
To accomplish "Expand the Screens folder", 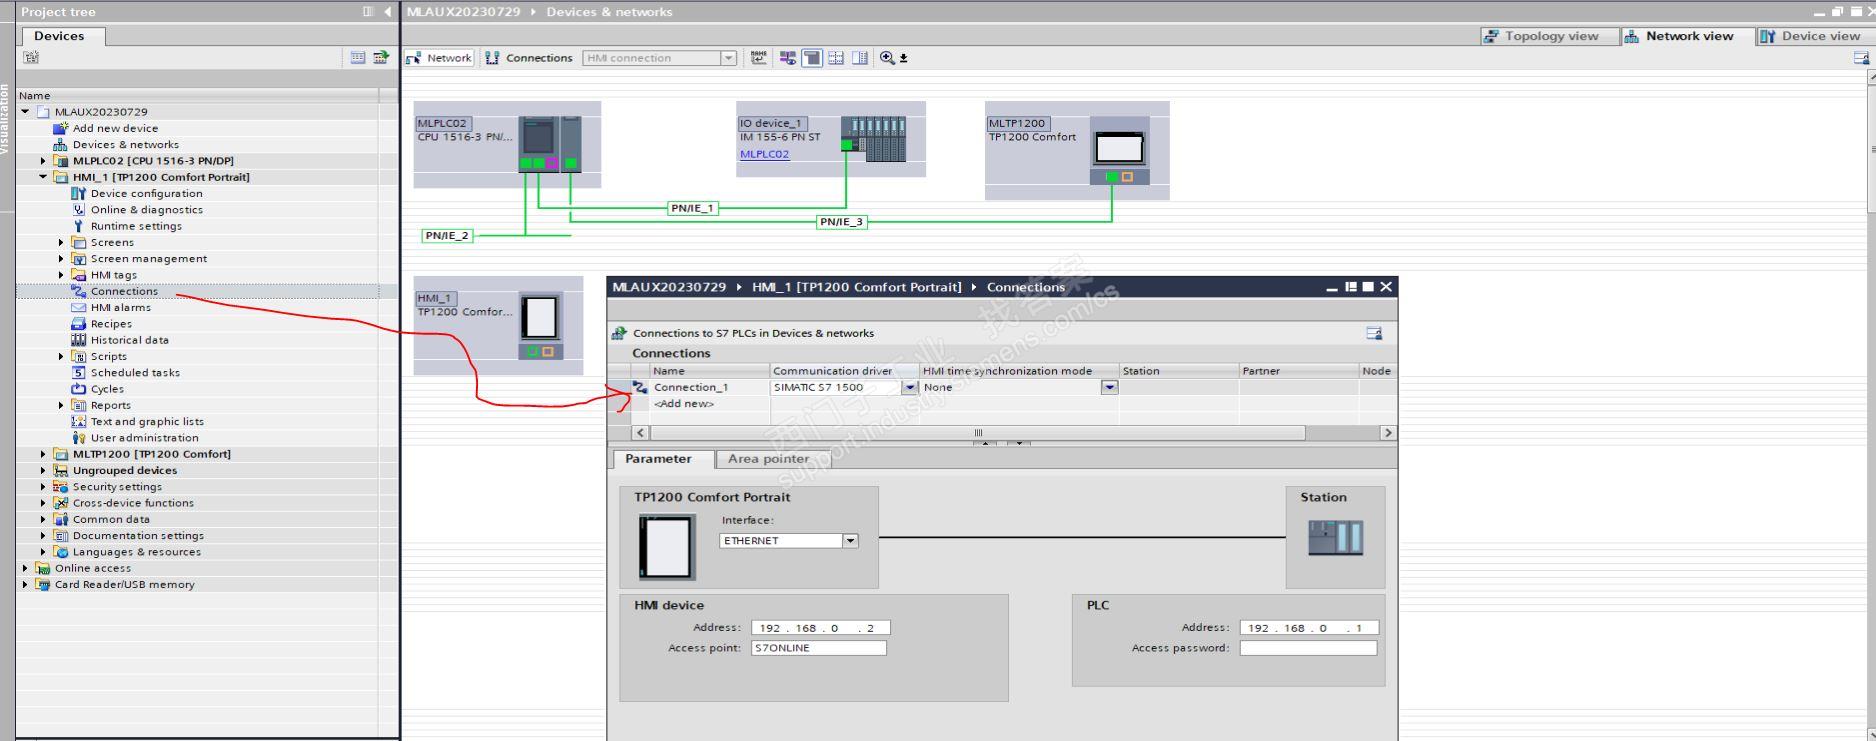I will tap(61, 242).
